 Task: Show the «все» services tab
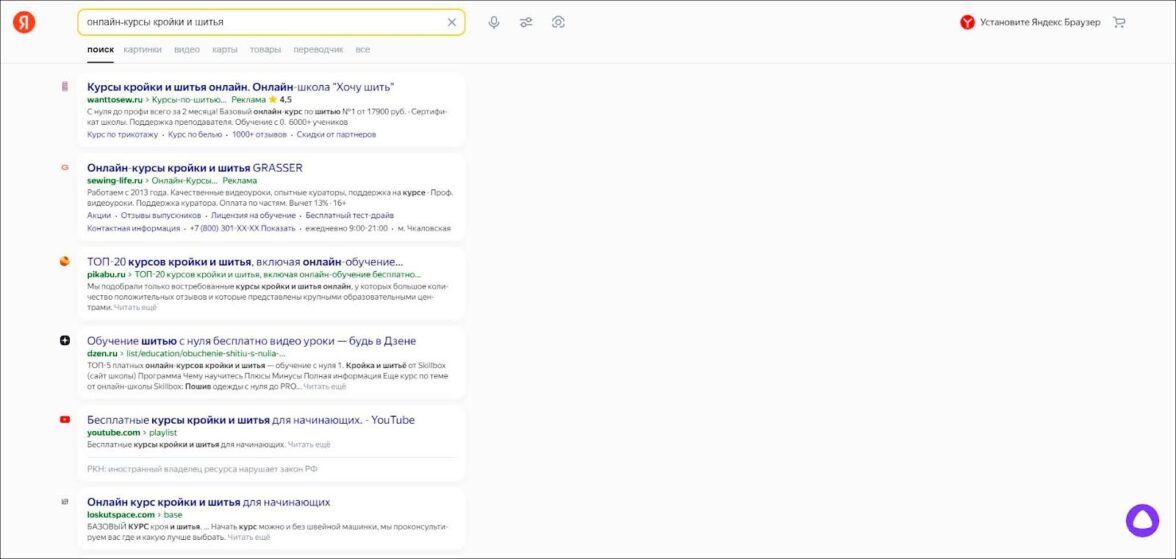coord(362,50)
